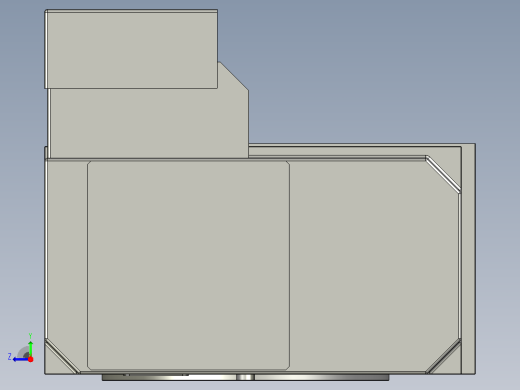Screen dimensions: 520x390
Task: Select the thin disc flange at the model's bottom
Action: [245, 377]
